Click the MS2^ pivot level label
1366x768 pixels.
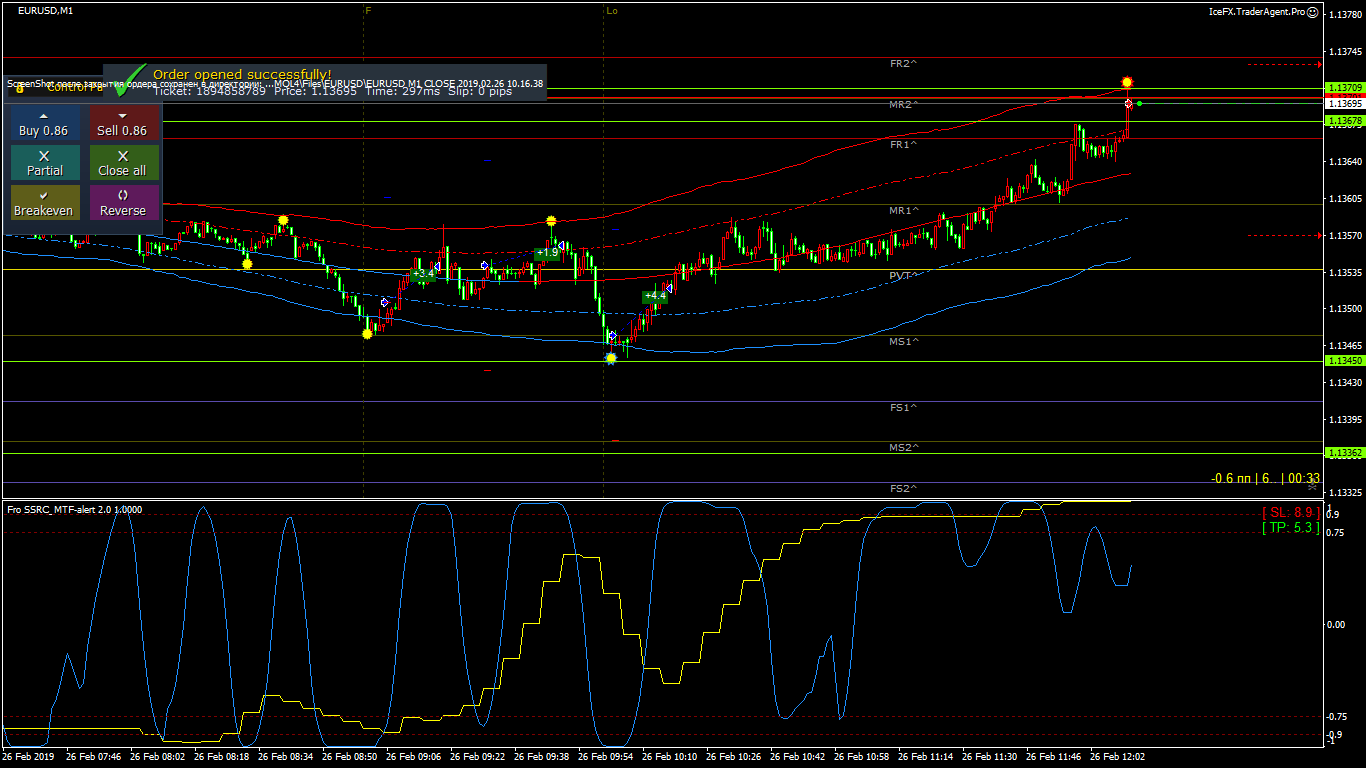point(904,448)
